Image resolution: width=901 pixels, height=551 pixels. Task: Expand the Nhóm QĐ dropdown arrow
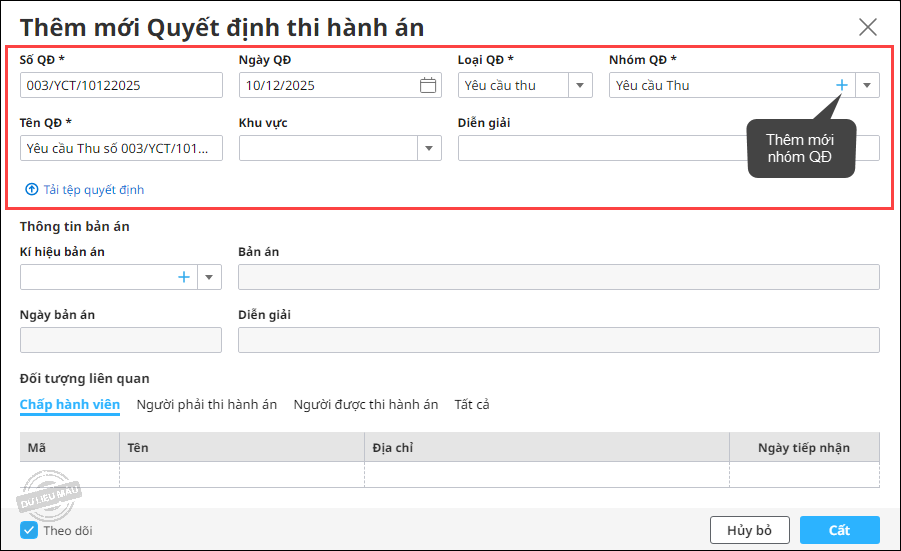[867, 85]
